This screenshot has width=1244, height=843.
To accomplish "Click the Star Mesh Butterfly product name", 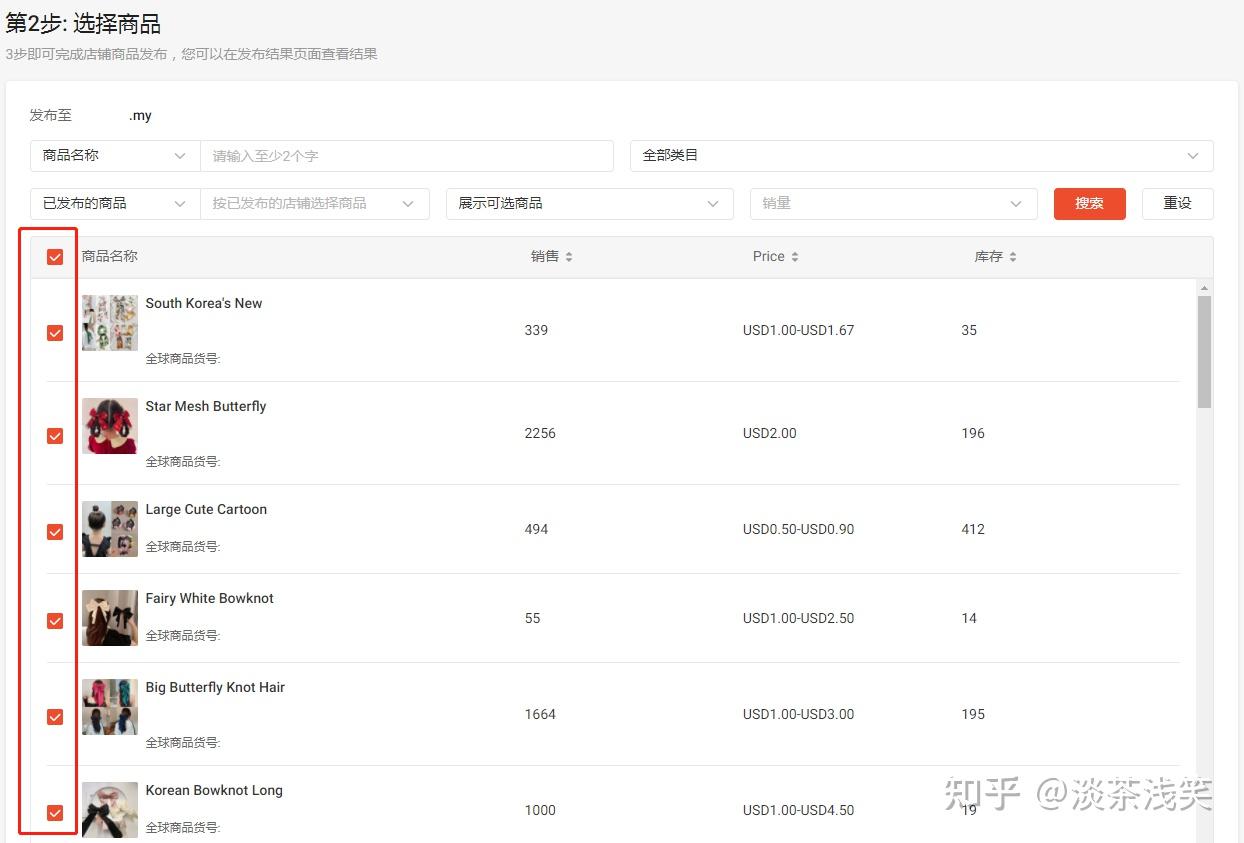I will tap(206, 407).
